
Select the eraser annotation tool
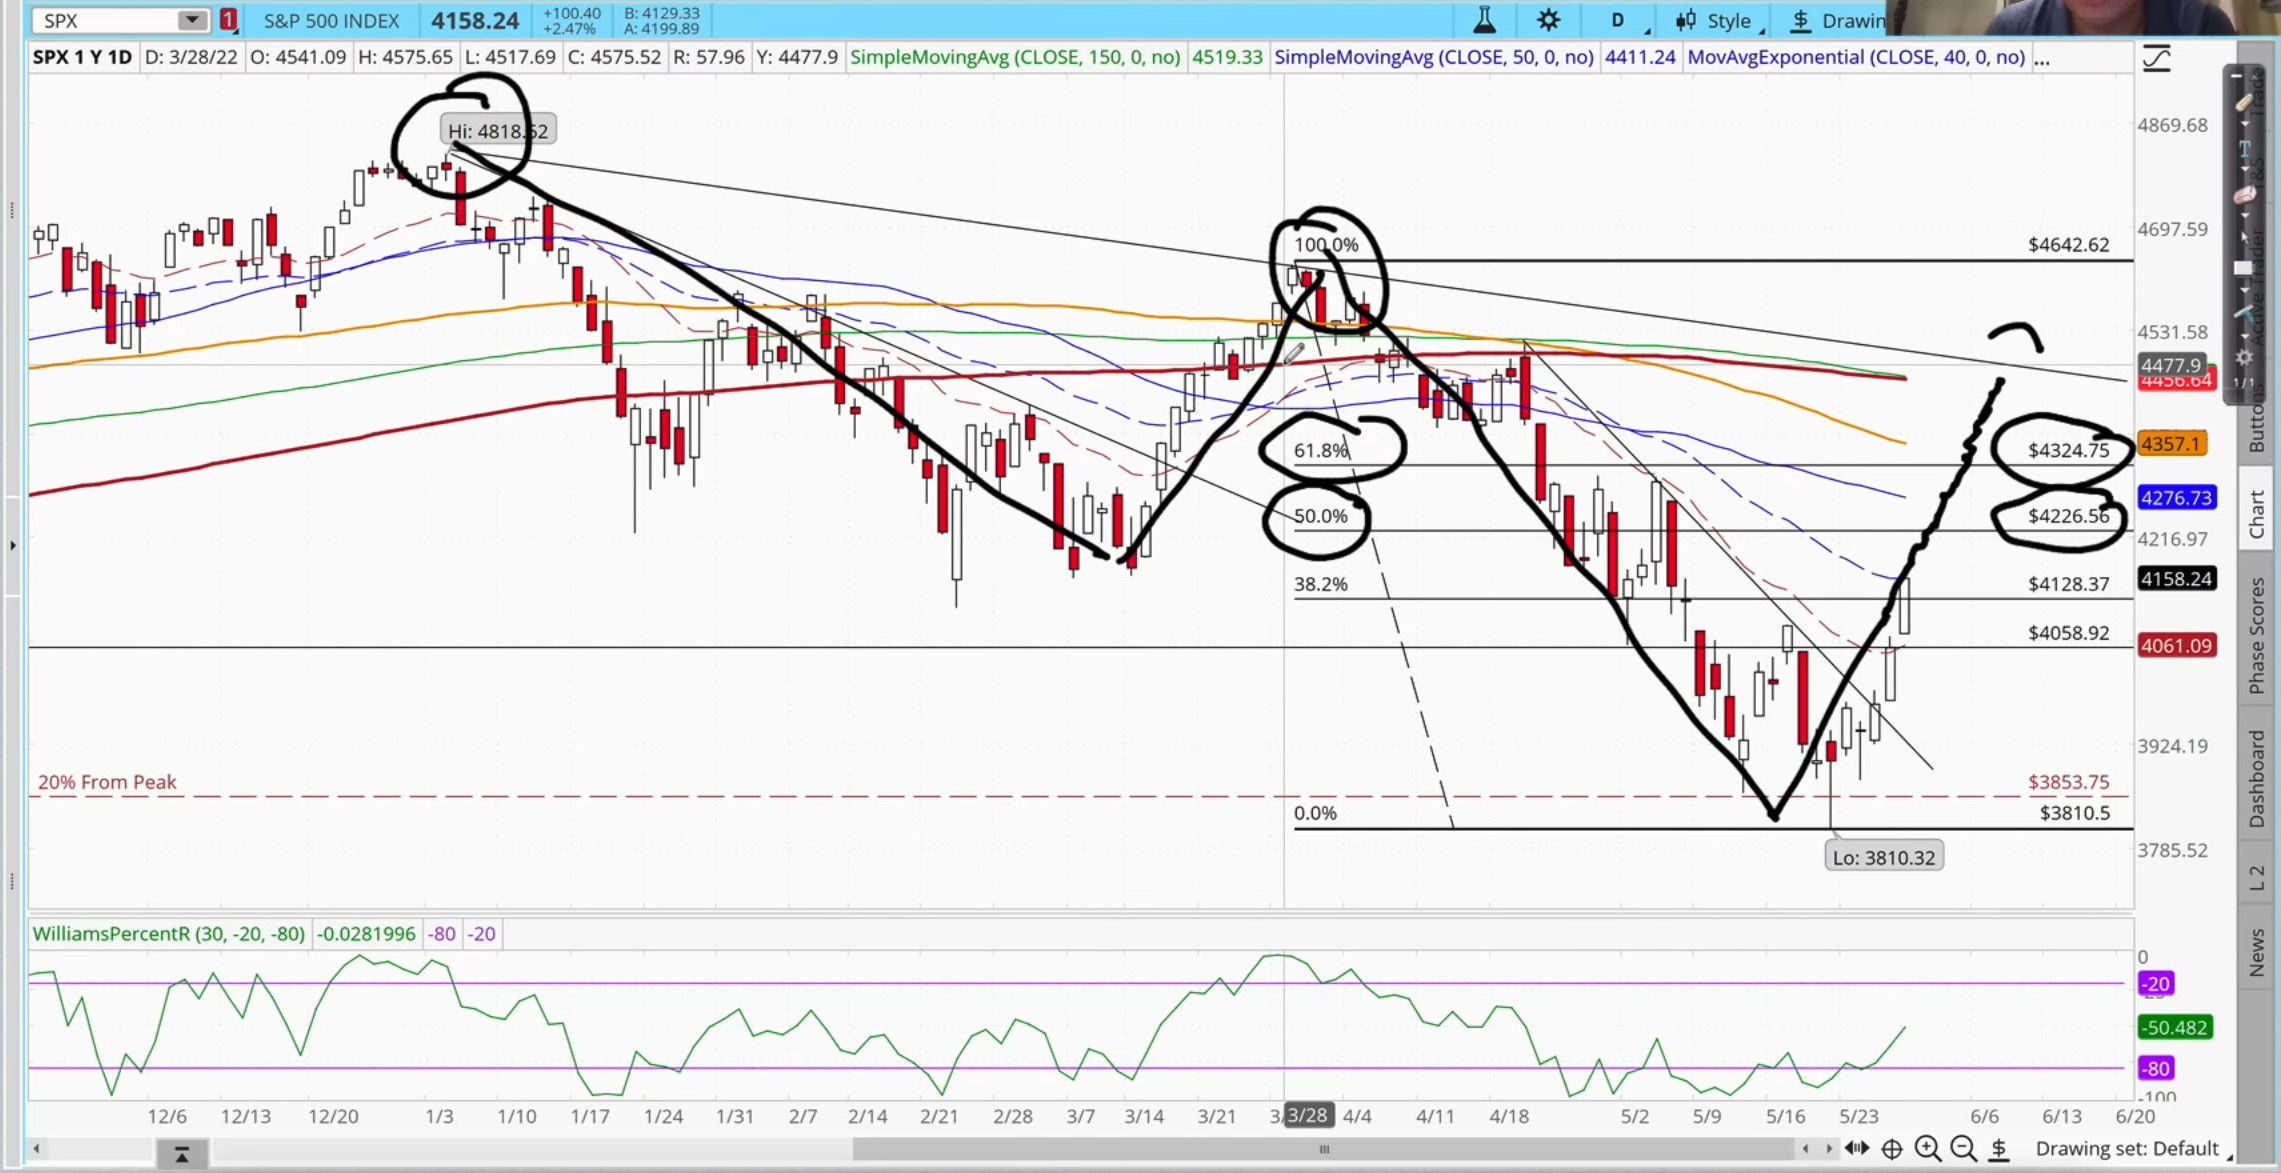coord(2245,195)
